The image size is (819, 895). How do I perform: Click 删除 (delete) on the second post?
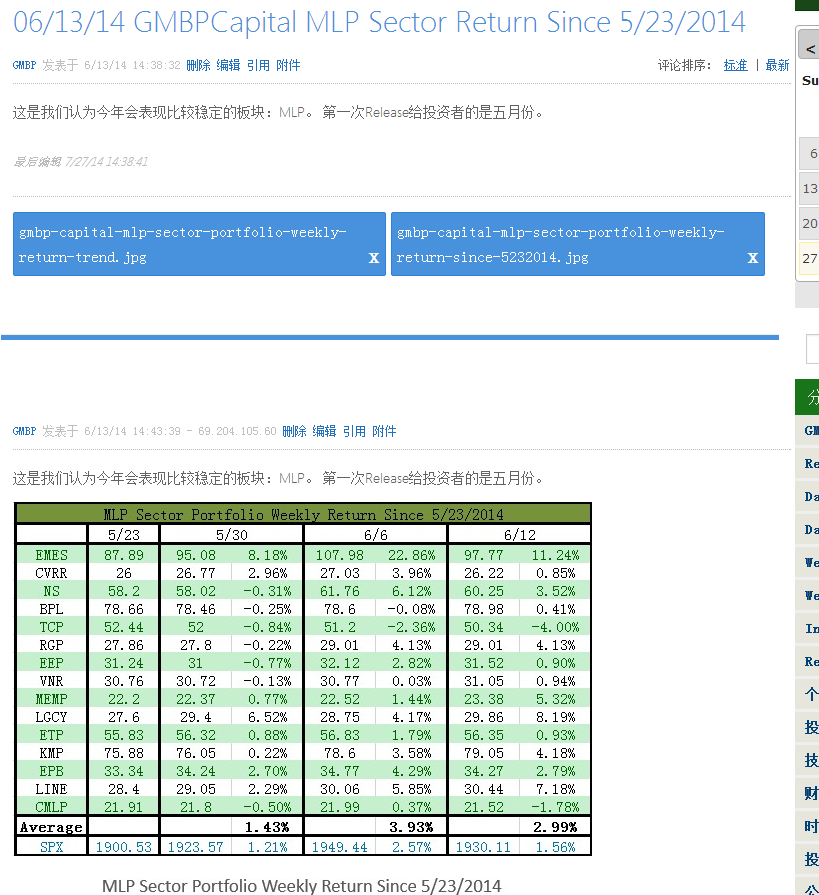[x=294, y=431]
